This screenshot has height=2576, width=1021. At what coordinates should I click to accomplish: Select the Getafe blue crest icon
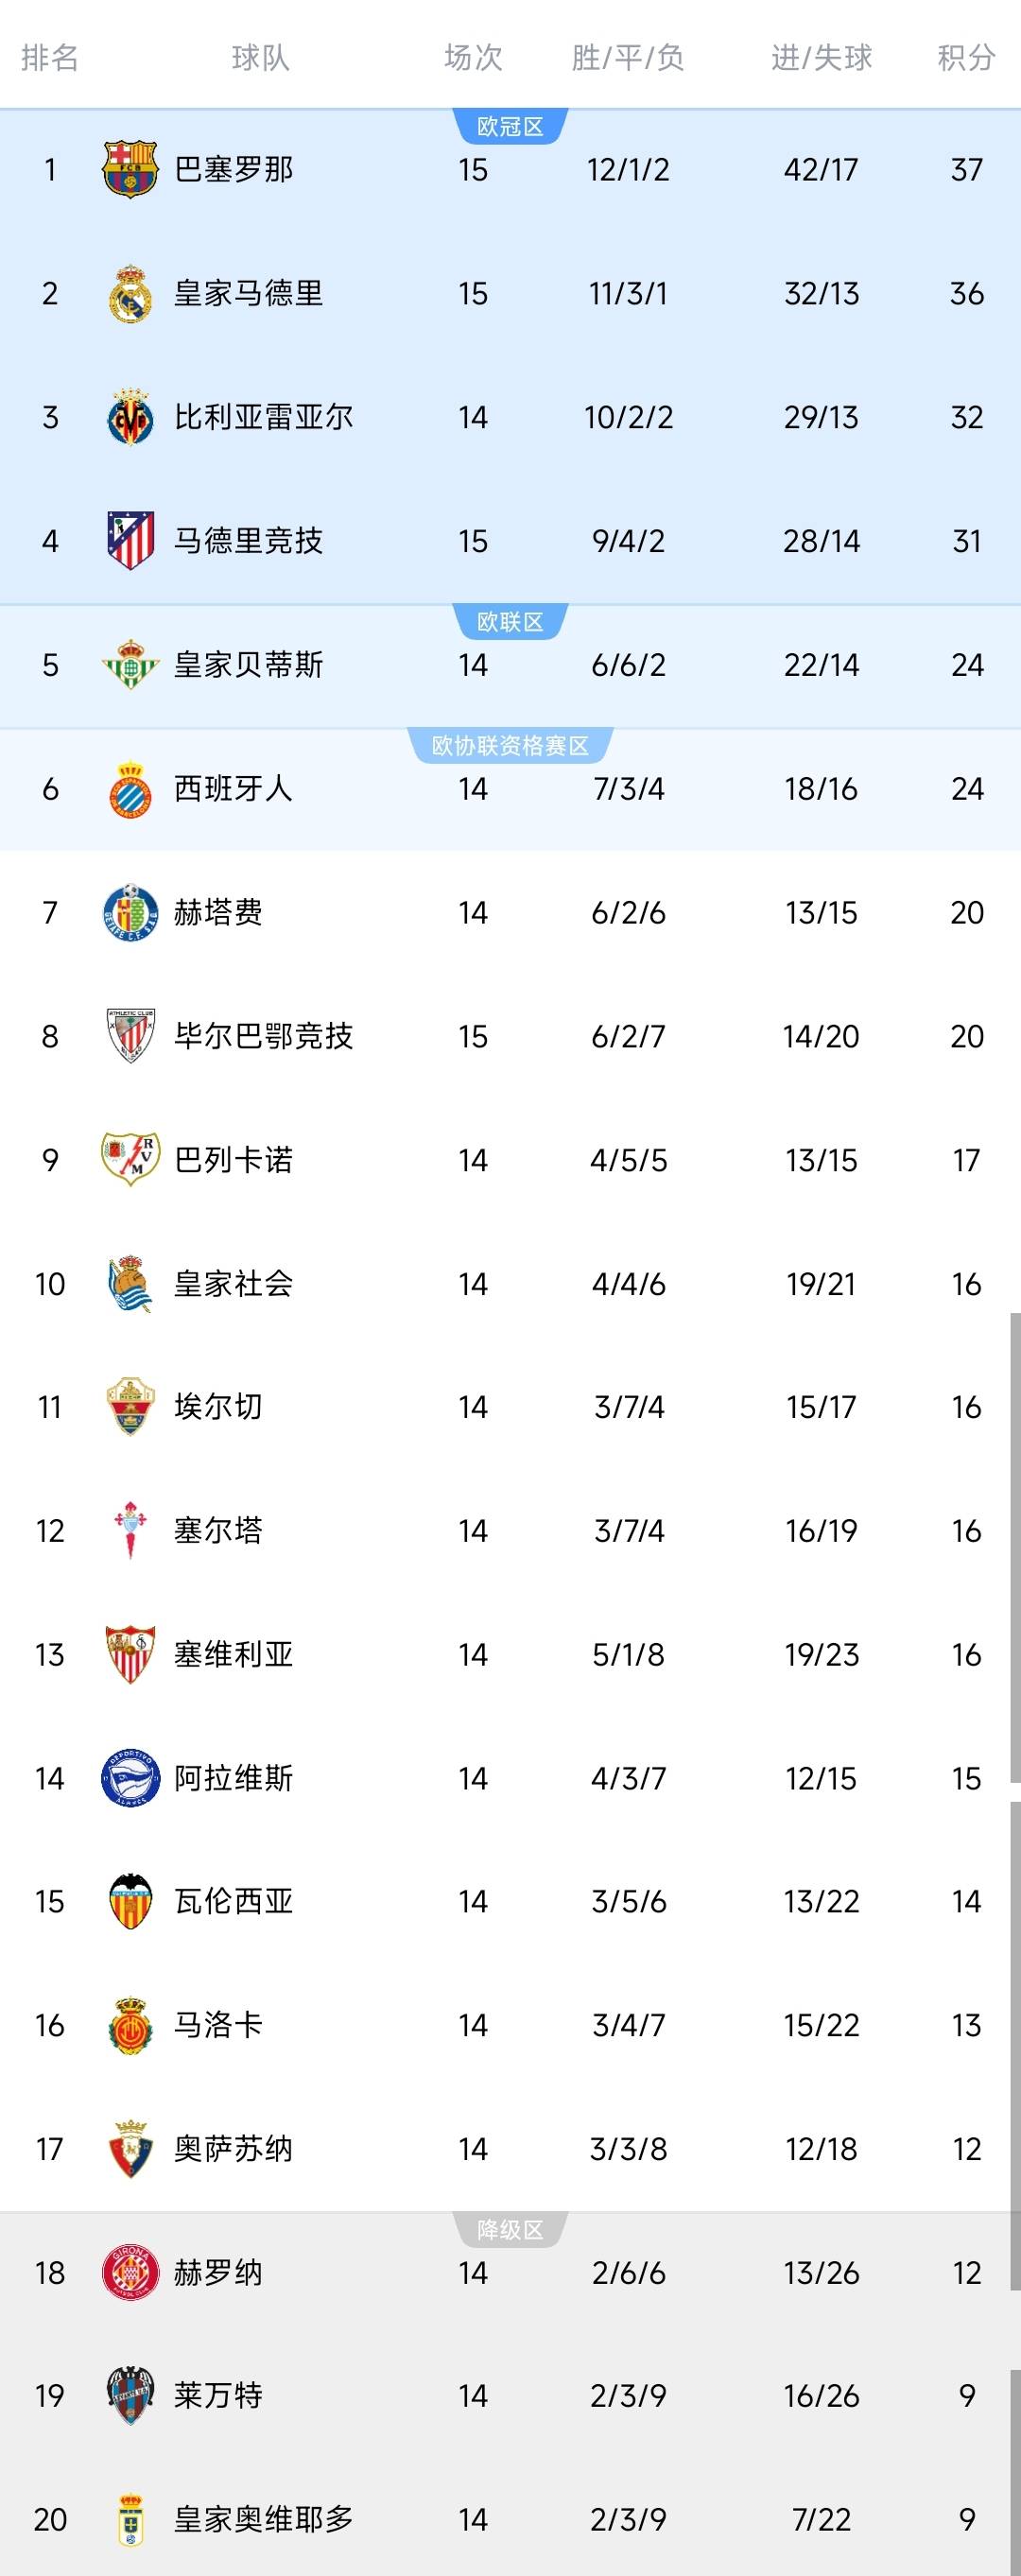130,912
